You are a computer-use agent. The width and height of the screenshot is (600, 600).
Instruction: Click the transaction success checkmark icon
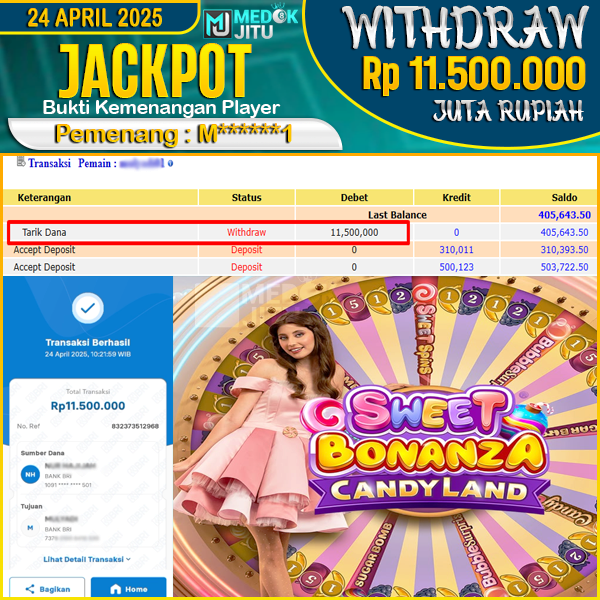click(x=88, y=308)
